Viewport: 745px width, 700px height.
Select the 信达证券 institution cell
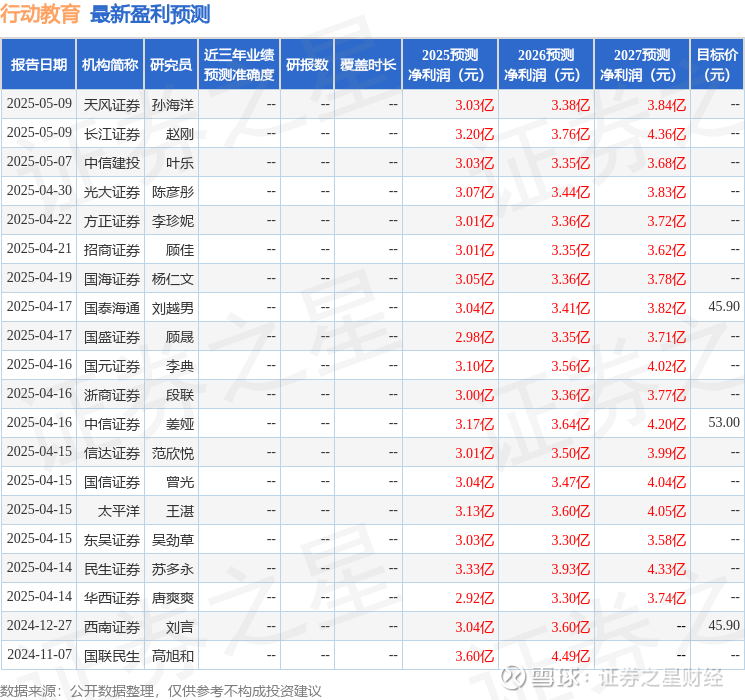pyautogui.click(x=112, y=453)
